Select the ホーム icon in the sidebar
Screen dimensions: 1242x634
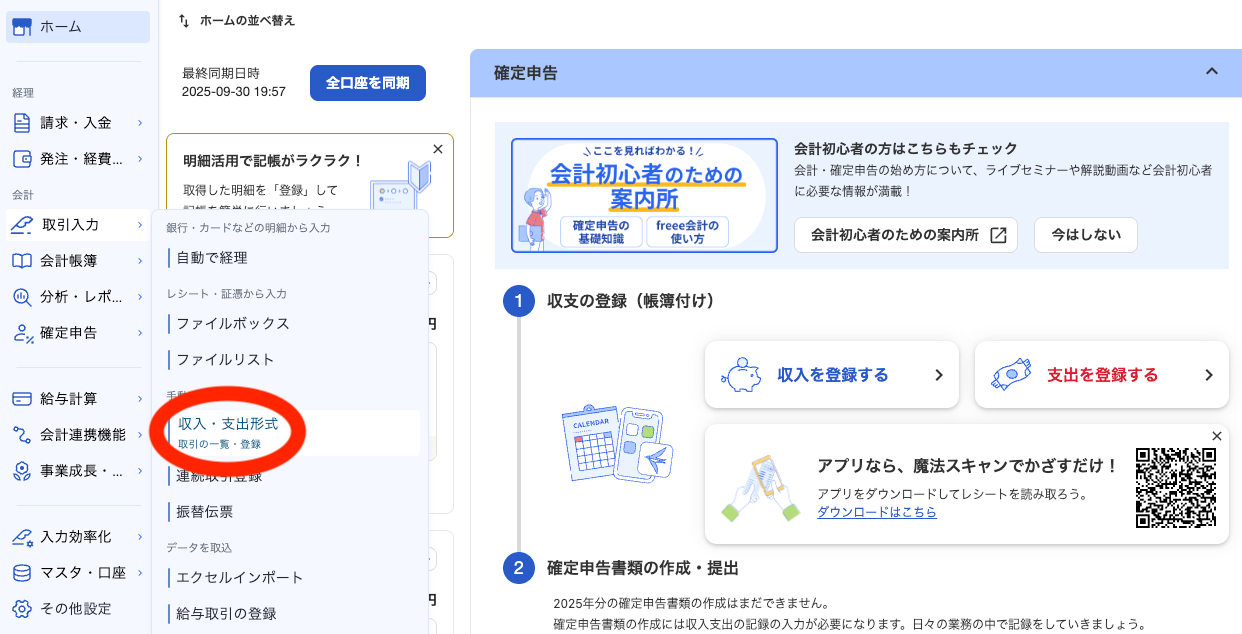click(23, 27)
